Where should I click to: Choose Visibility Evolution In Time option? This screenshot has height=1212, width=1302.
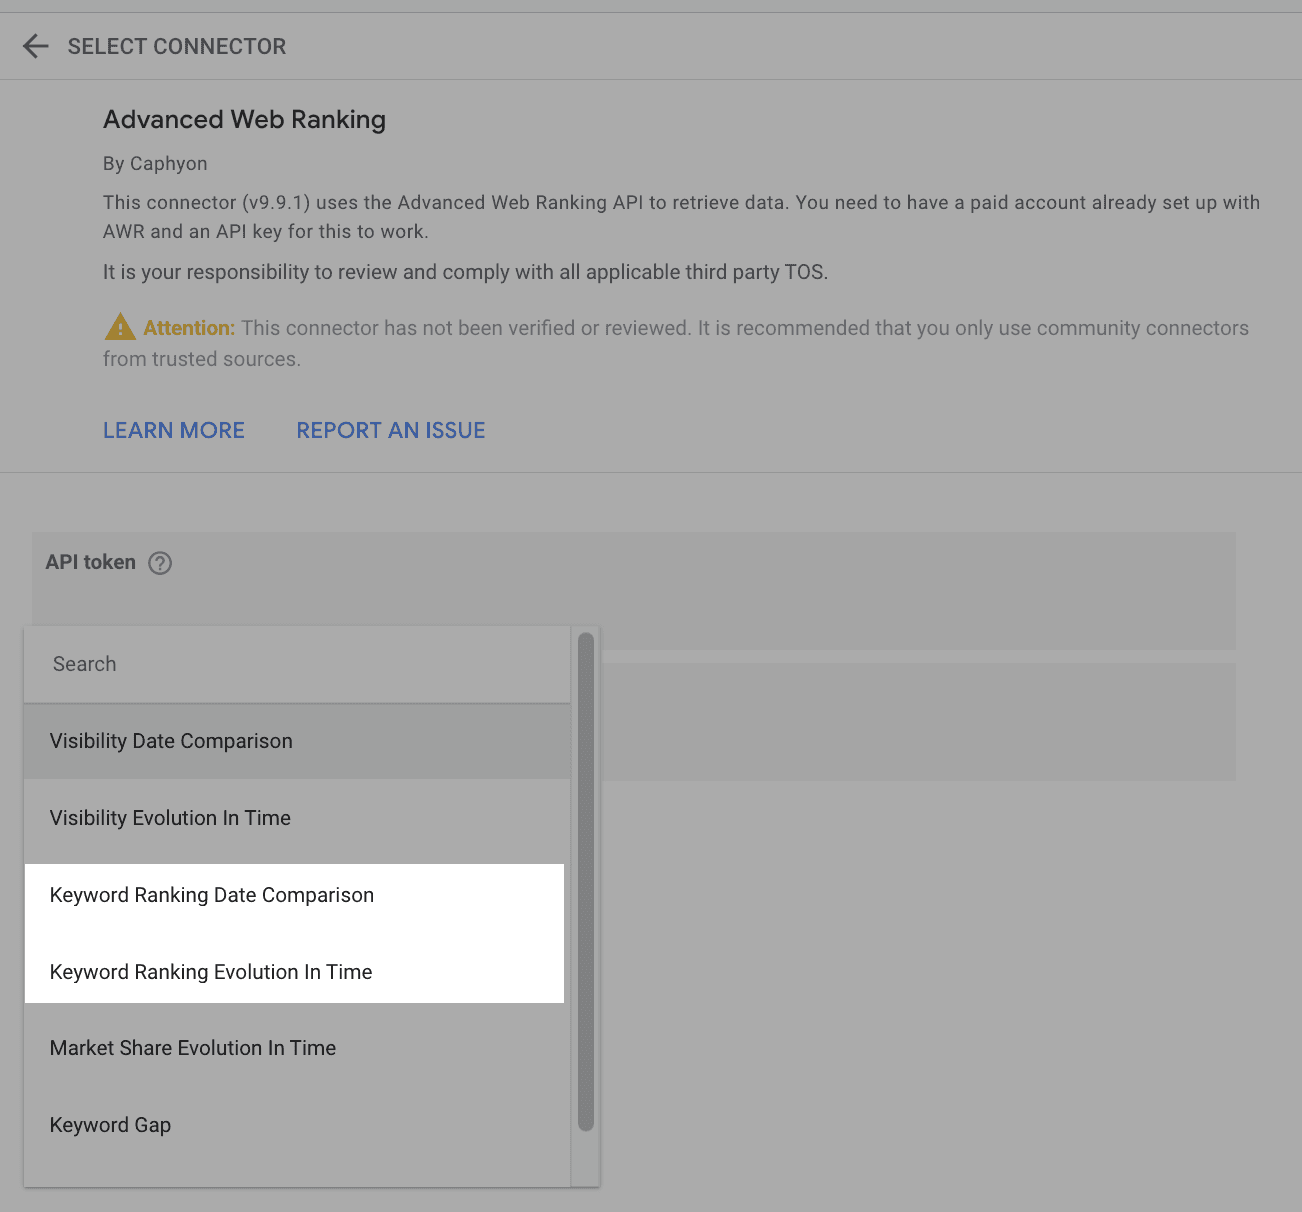click(297, 818)
